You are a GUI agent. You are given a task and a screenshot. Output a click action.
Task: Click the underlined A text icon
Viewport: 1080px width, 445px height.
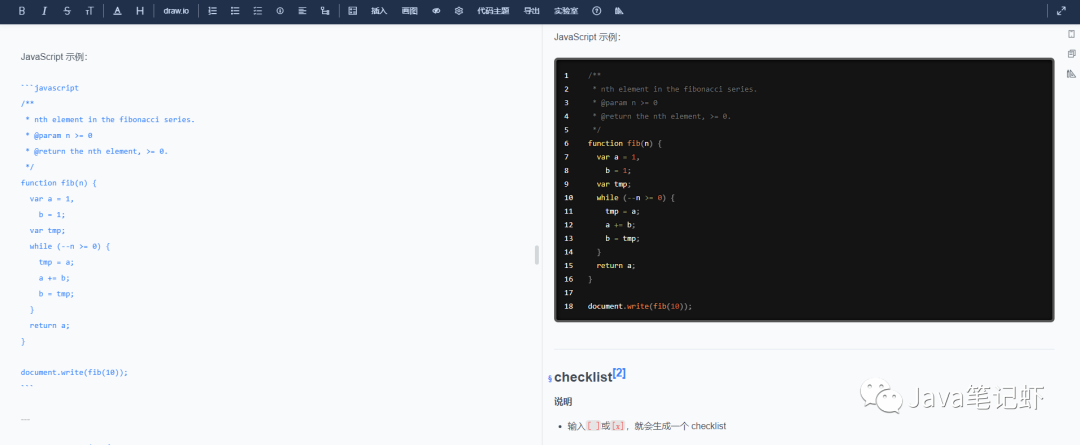click(x=117, y=11)
